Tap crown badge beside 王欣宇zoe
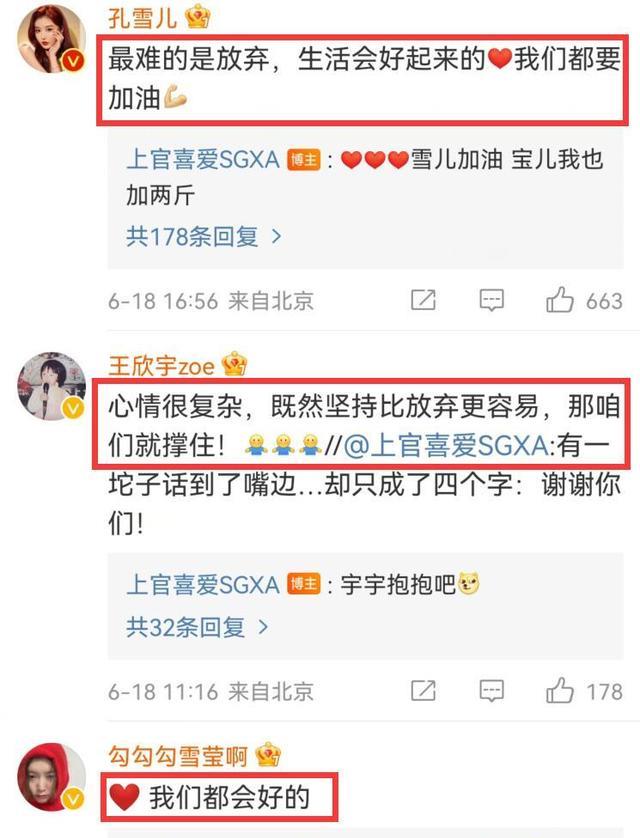The width and height of the screenshot is (640, 838). [x=234, y=365]
